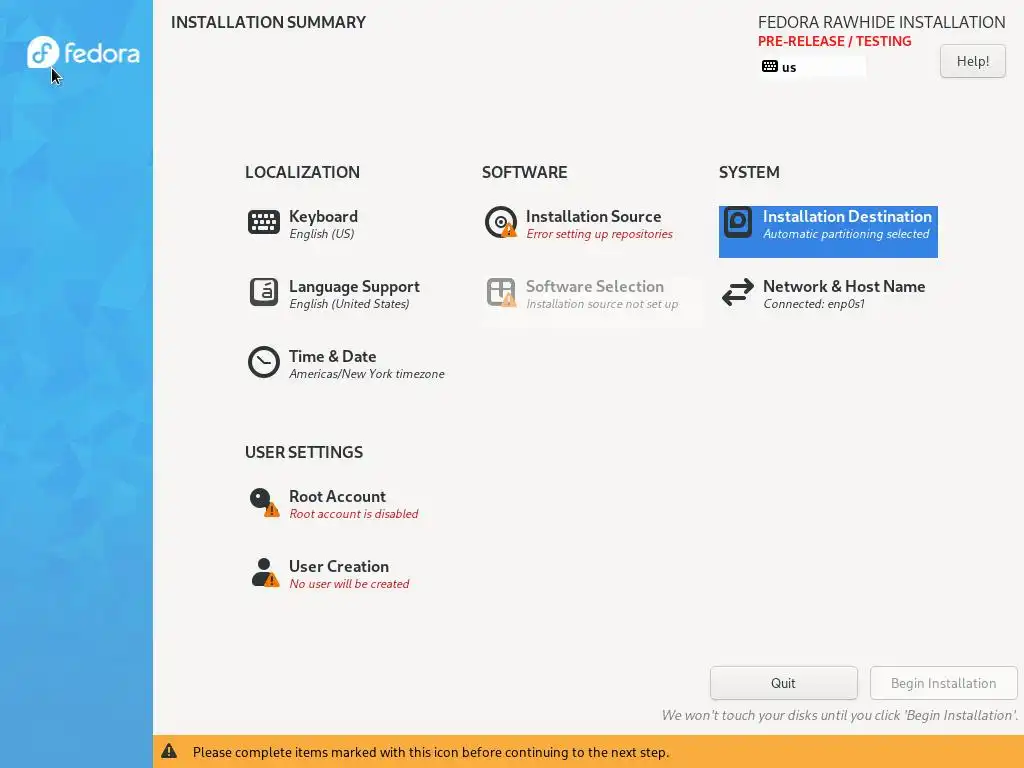
Task: Open Language Support settings label
Action: click(354, 286)
